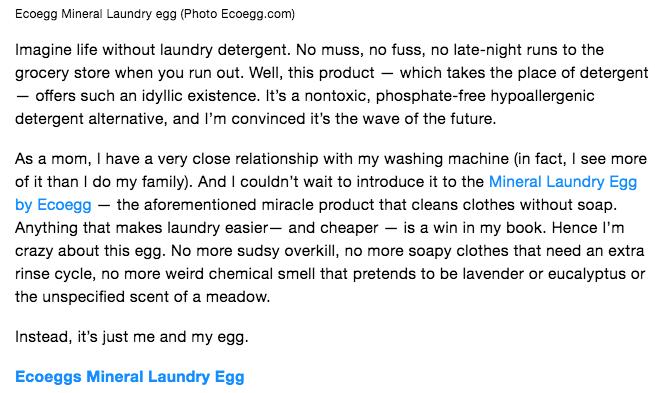This screenshot has height=393, width=655.
Task: Open the bold 'Ecoeggs Mineral Laundry Egg' heading link
Action: coord(129,377)
